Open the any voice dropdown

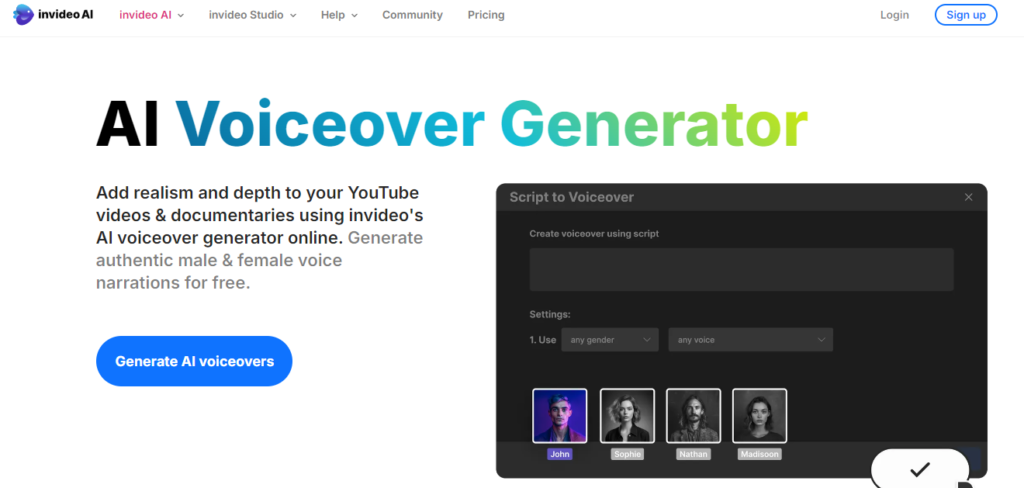[x=750, y=340]
